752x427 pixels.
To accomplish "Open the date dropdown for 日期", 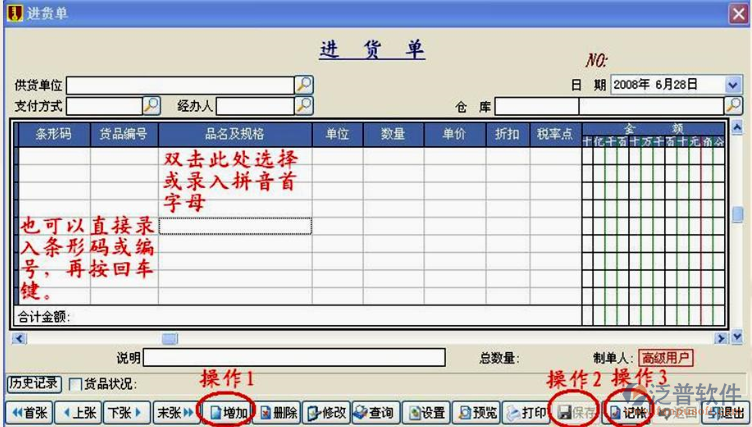I will pyautogui.click(x=733, y=85).
